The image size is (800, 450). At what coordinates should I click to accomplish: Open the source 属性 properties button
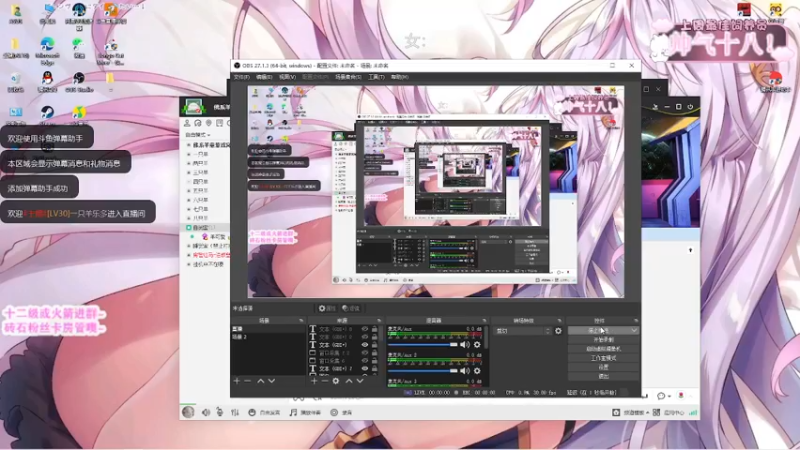pyautogui.click(x=328, y=308)
